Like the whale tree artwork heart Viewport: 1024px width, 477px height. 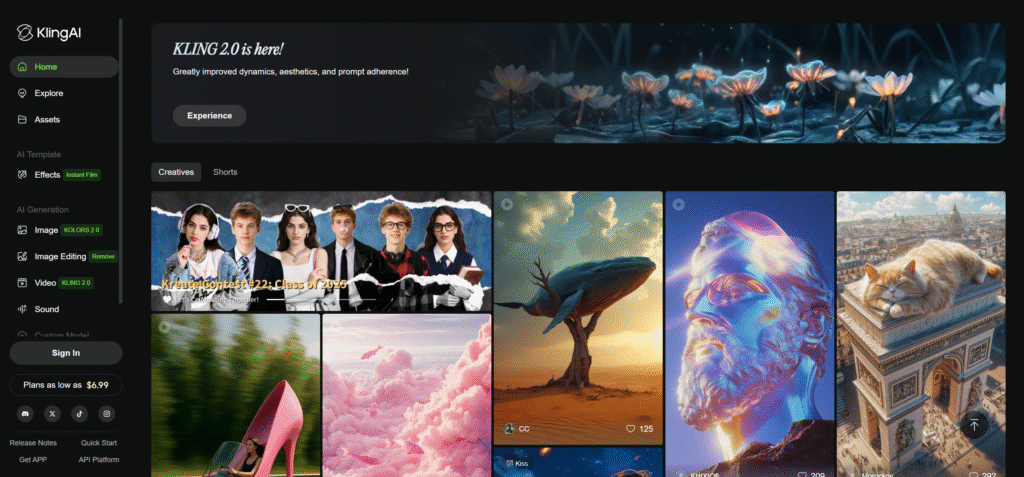coord(630,429)
